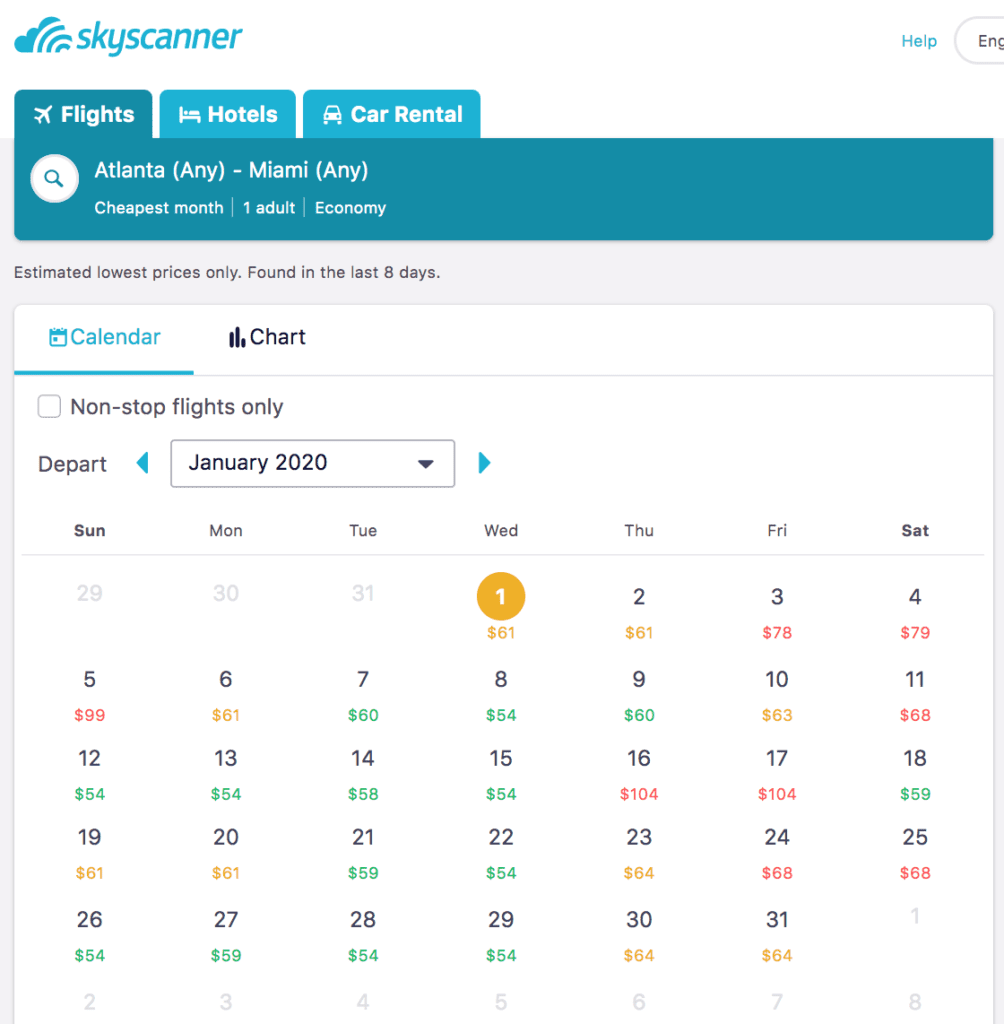Pick the highlighted January 1 date
Screen dimensions: 1004x1024
point(500,595)
